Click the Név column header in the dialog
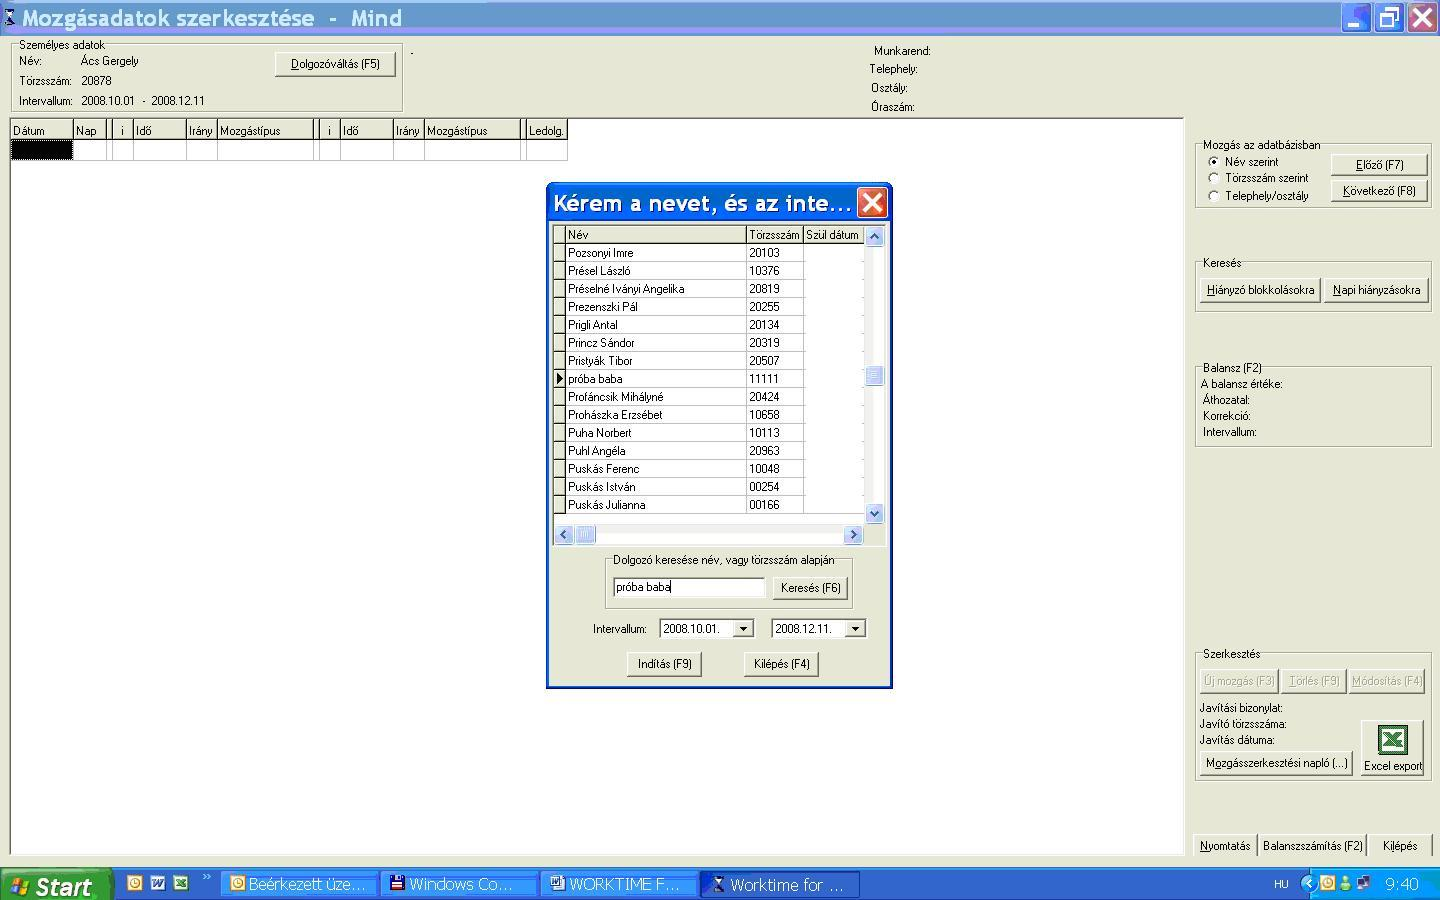The width and height of the screenshot is (1440, 900). tap(656, 235)
